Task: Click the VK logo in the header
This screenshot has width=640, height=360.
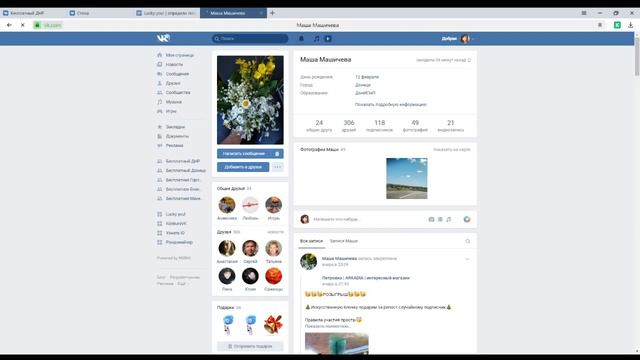Action: pyautogui.click(x=163, y=38)
